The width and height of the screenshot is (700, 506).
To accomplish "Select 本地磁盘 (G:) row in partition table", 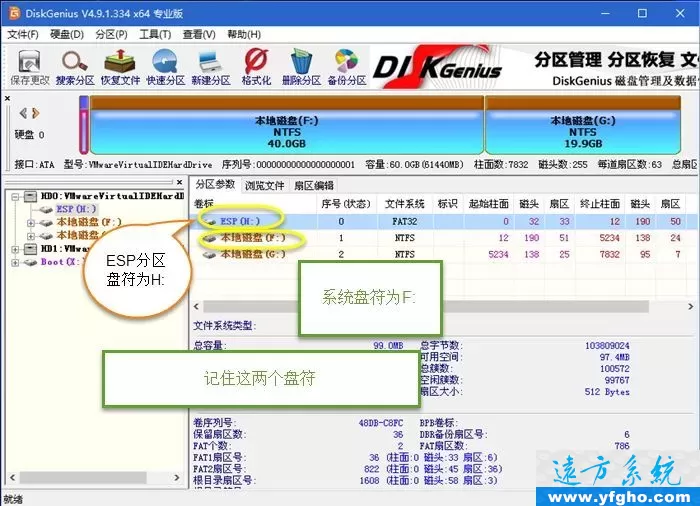I will pos(444,254).
